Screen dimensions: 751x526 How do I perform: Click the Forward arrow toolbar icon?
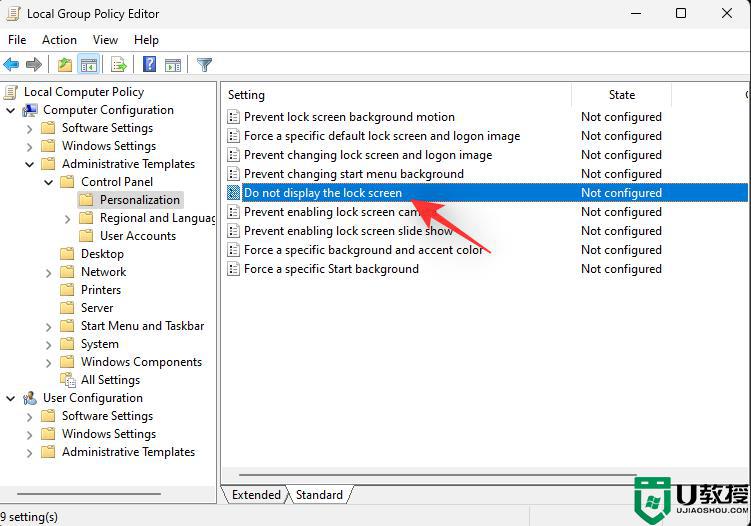tap(34, 64)
